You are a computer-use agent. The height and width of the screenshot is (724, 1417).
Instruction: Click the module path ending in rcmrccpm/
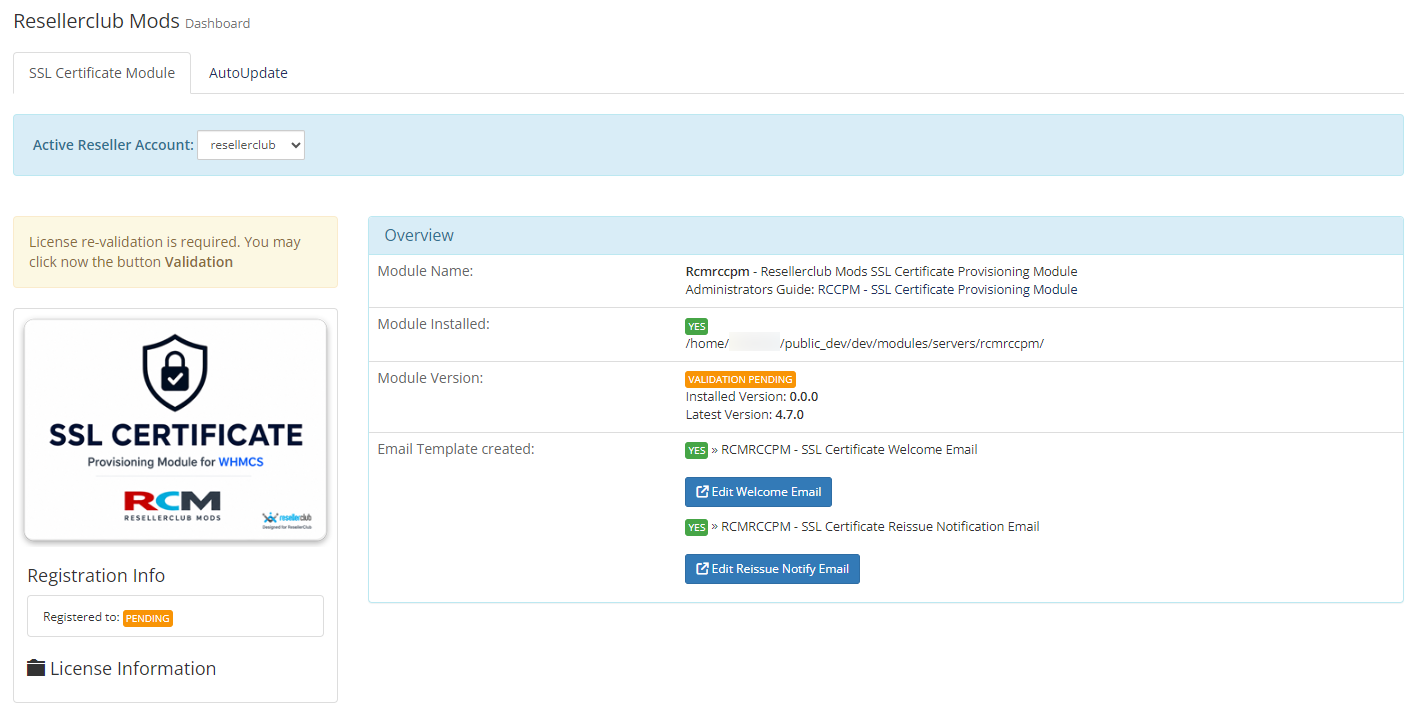coord(864,344)
